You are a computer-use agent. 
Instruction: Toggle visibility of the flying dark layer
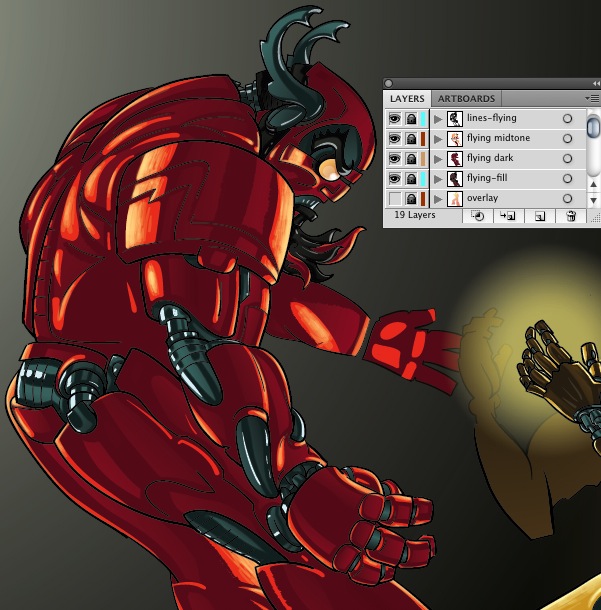[x=394, y=159]
